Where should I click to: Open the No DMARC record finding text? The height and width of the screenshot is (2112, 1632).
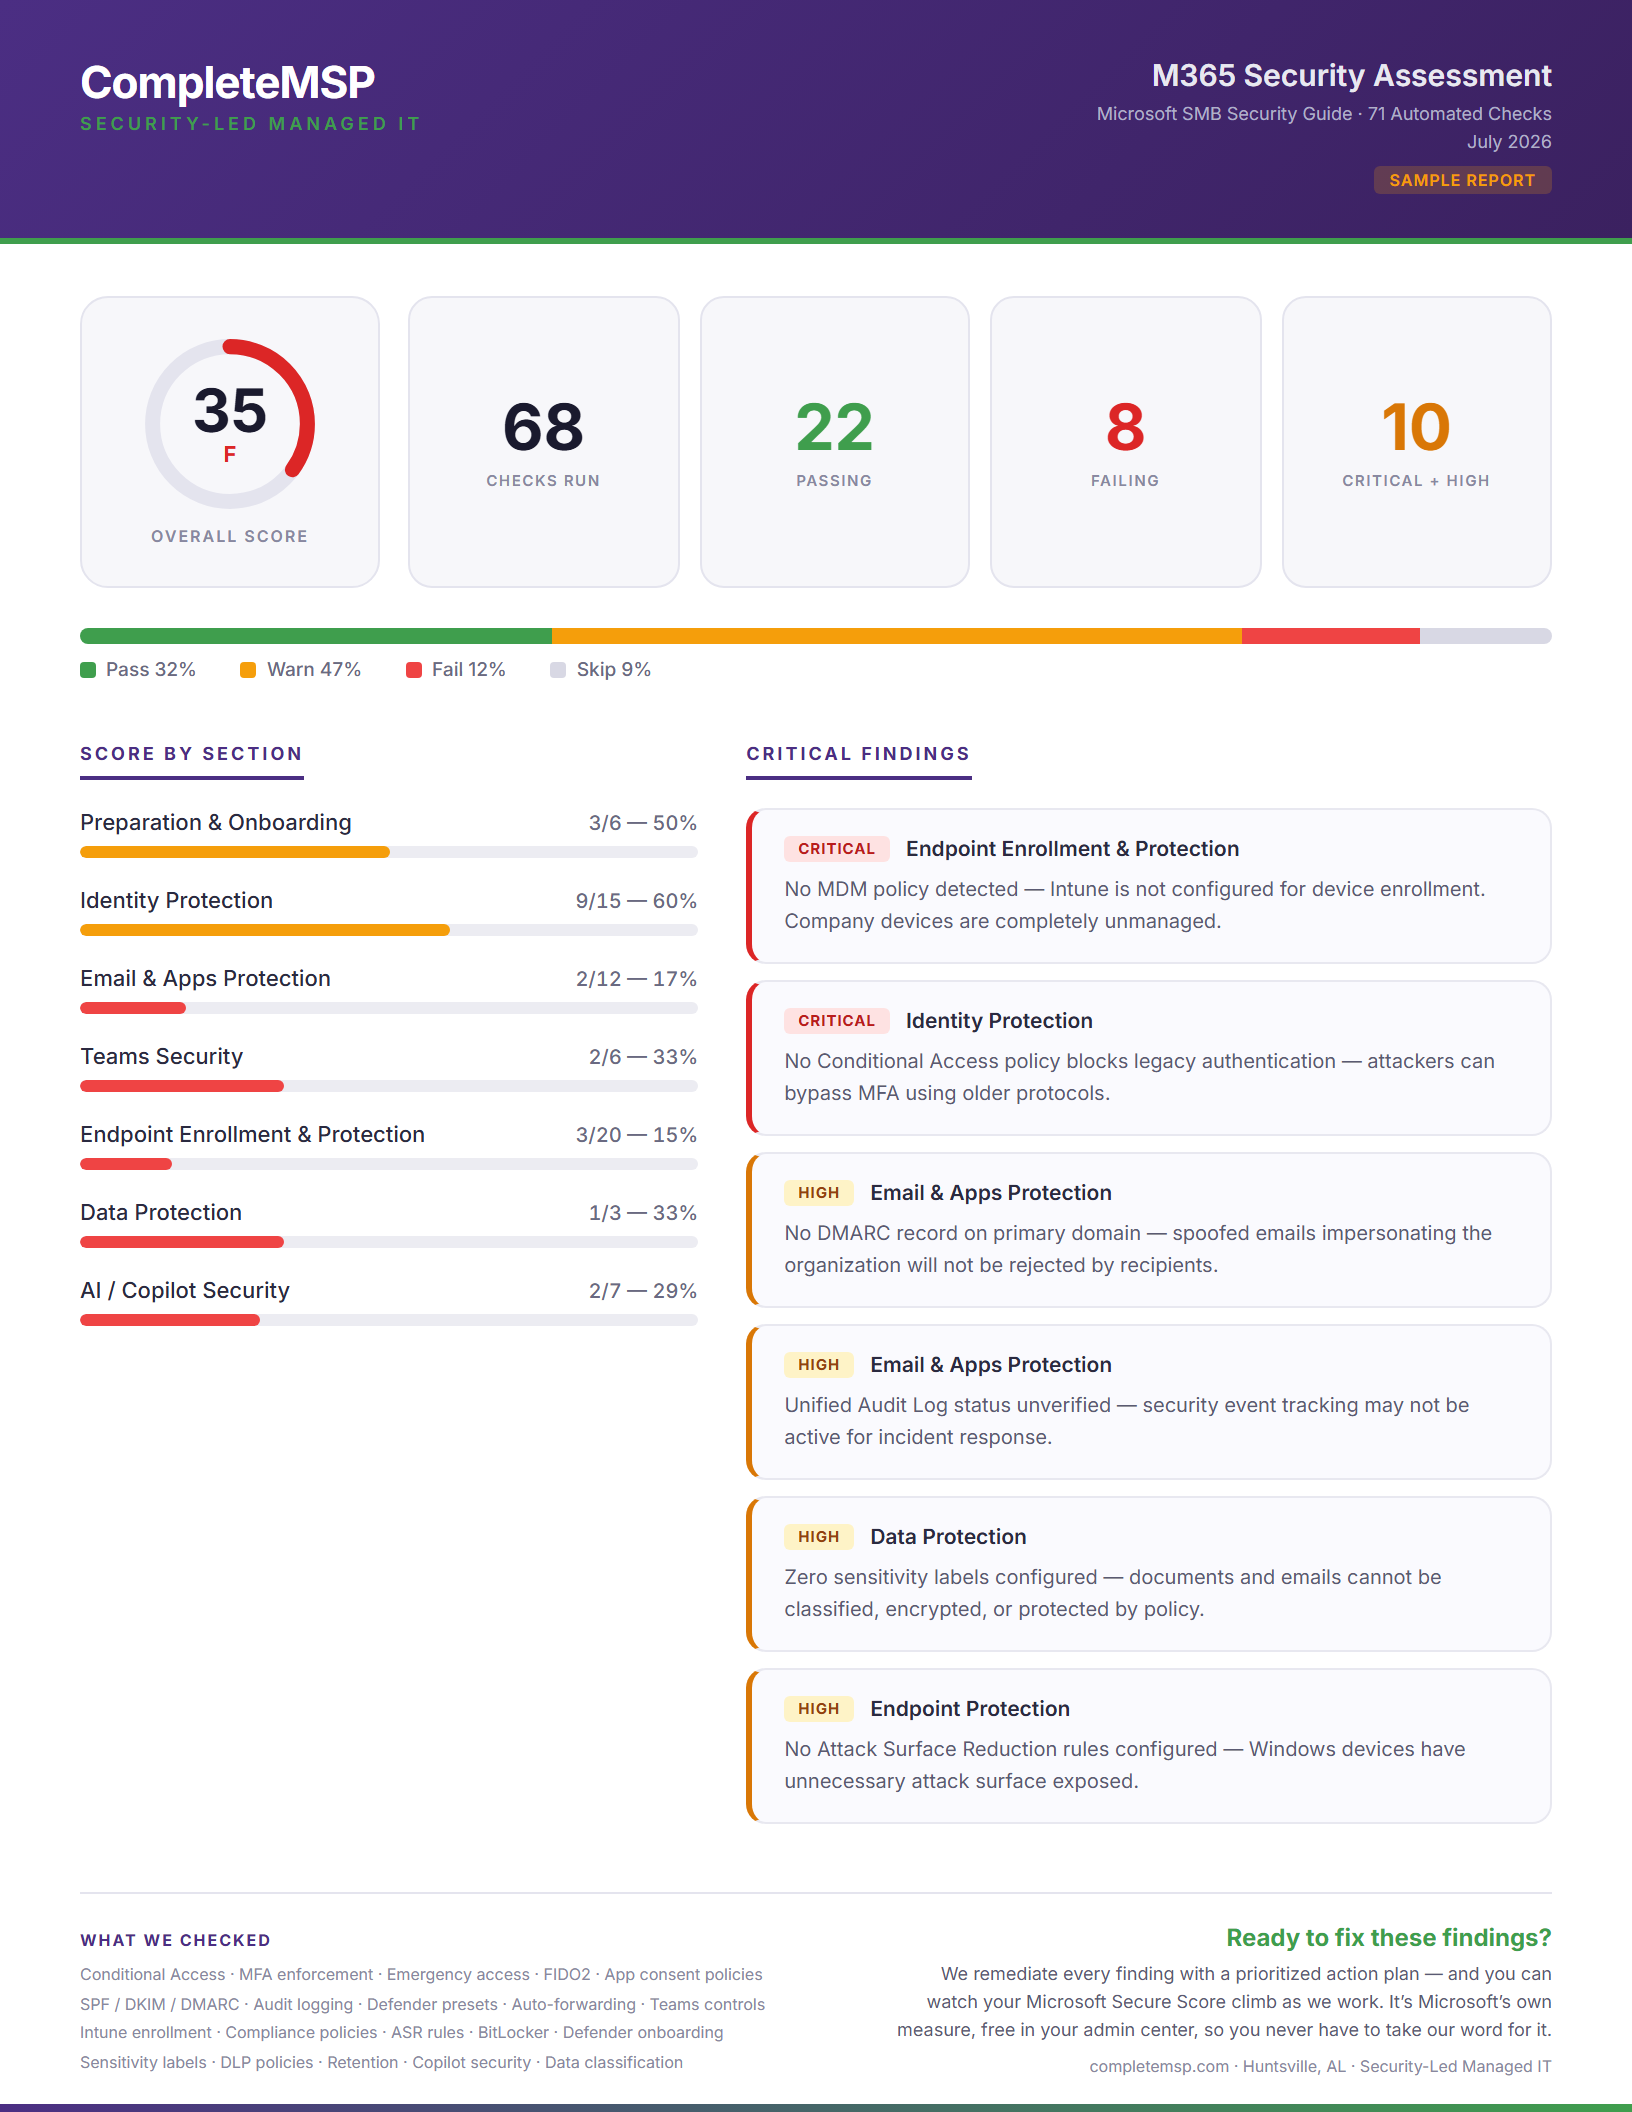pyautogui.click(x=1138, y=1249)
